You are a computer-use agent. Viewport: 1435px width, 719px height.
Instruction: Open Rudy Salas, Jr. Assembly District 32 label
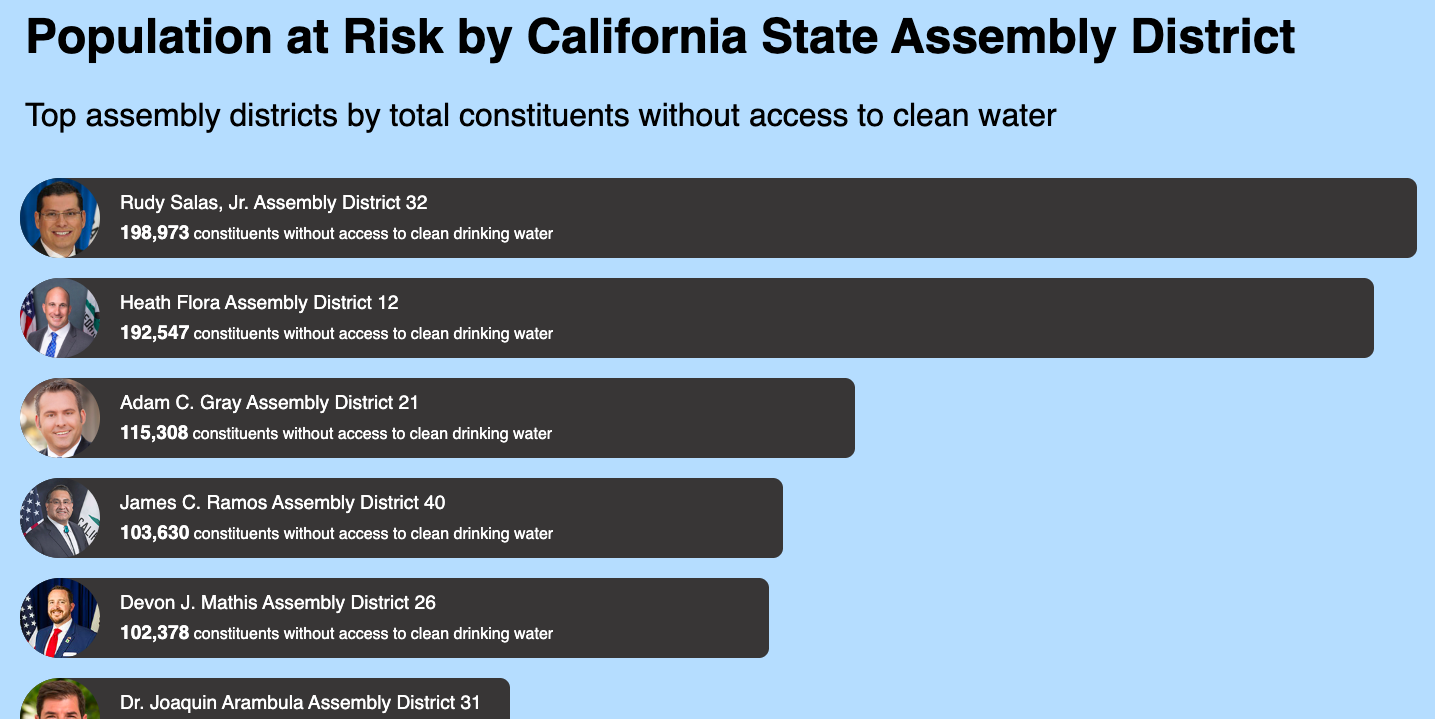[x=274, y=203]
